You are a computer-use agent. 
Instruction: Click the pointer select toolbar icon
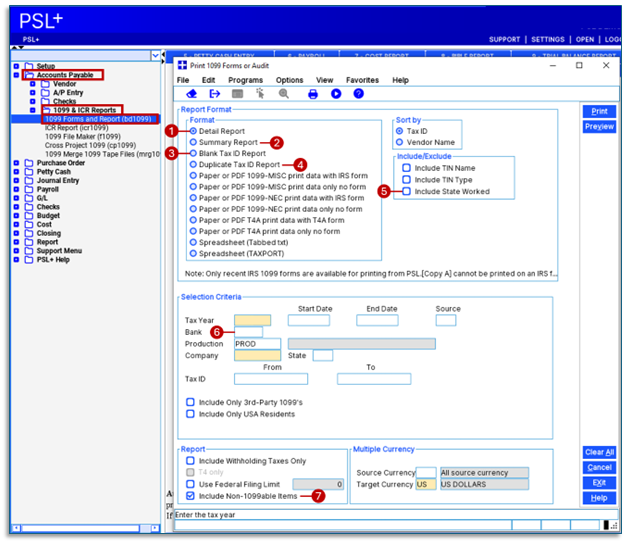tap(260, 94)
